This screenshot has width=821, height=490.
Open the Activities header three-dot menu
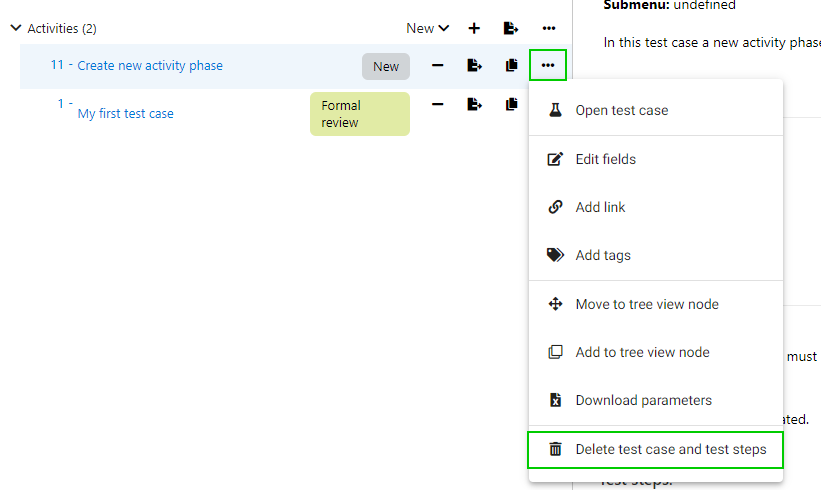(x=549, y=28)
